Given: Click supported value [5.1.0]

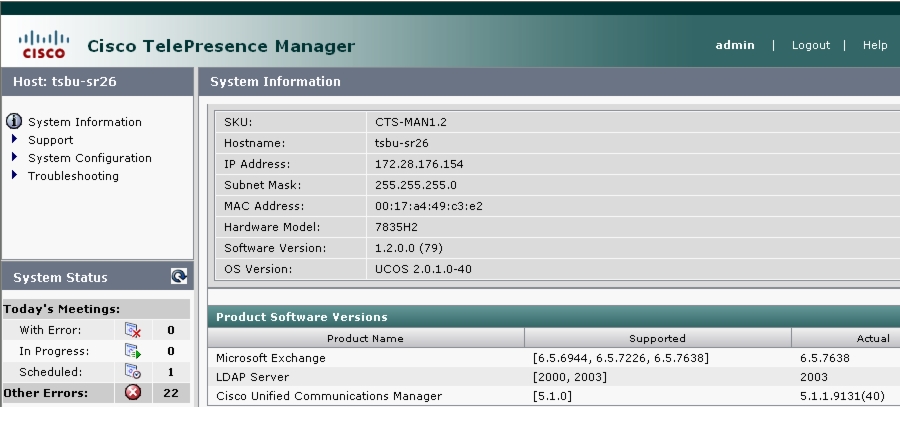Looking at the screenshot, I should click(x=552, y=396).
